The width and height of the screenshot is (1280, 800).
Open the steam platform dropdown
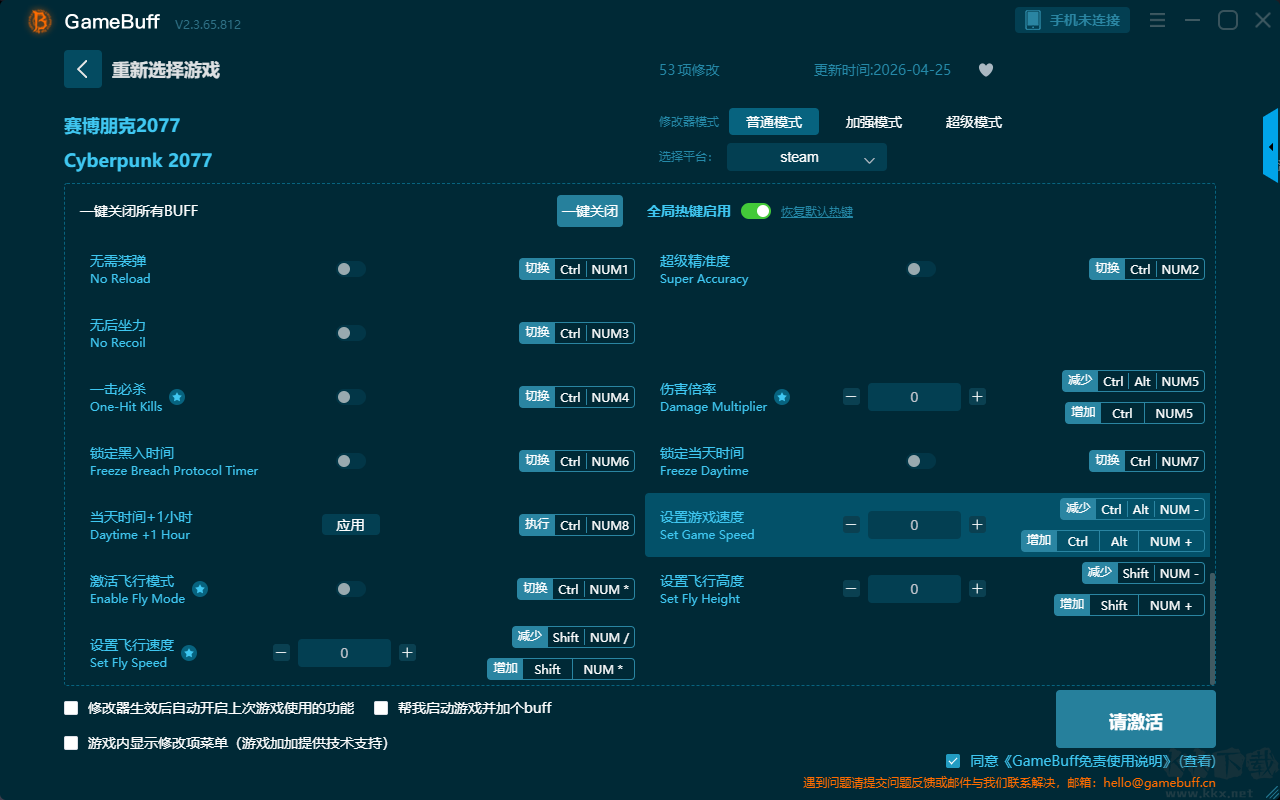click(807, 157)
